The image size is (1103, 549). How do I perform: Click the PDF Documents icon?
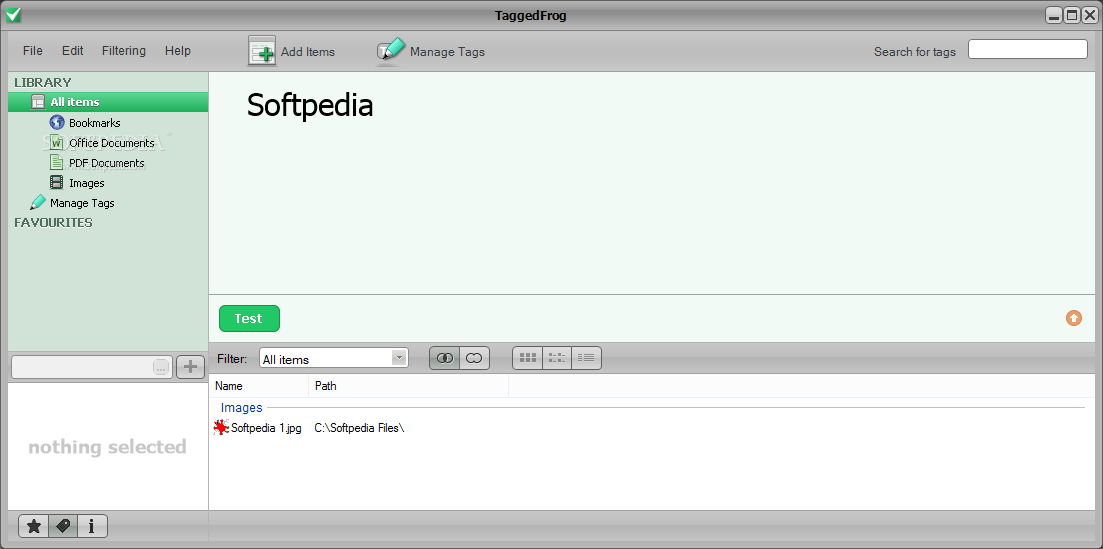point(57,163)
